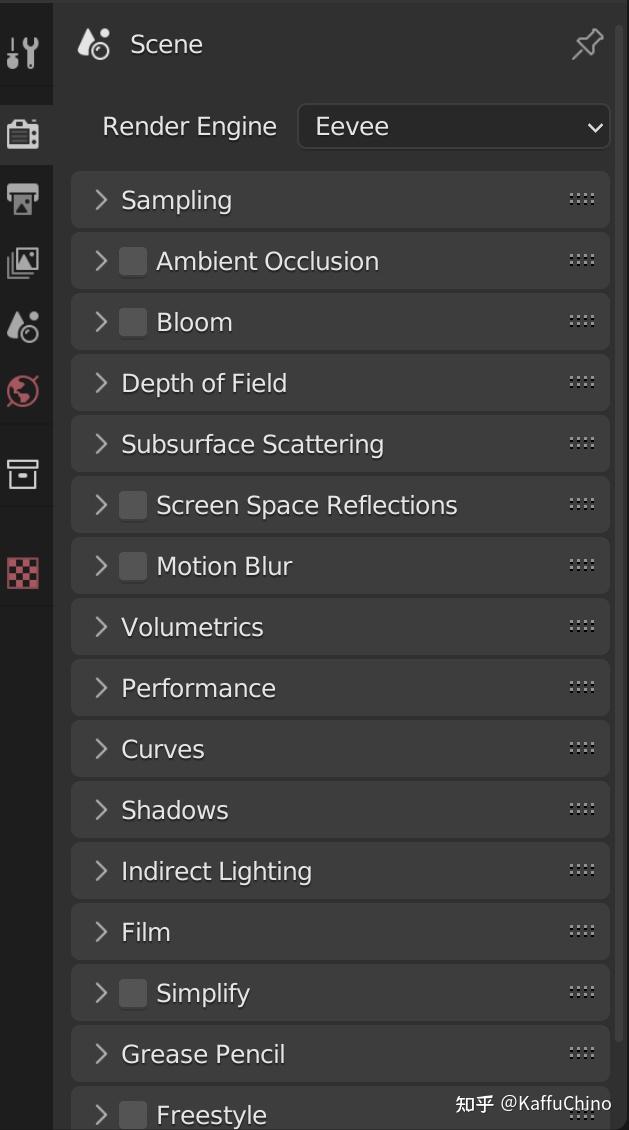
Task: Open Texture properties checker icon
Action: click(23, 573)
